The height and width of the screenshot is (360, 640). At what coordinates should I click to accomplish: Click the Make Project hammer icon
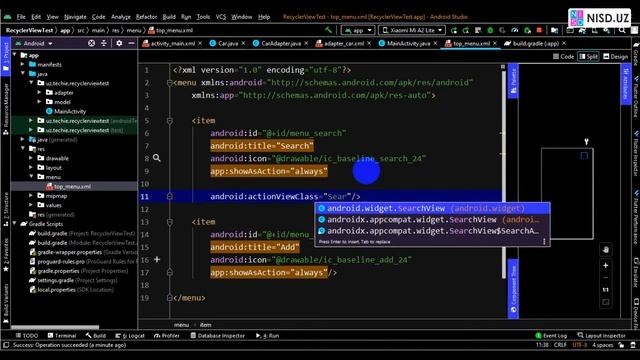pyautogui.click(x=328, y=30)
